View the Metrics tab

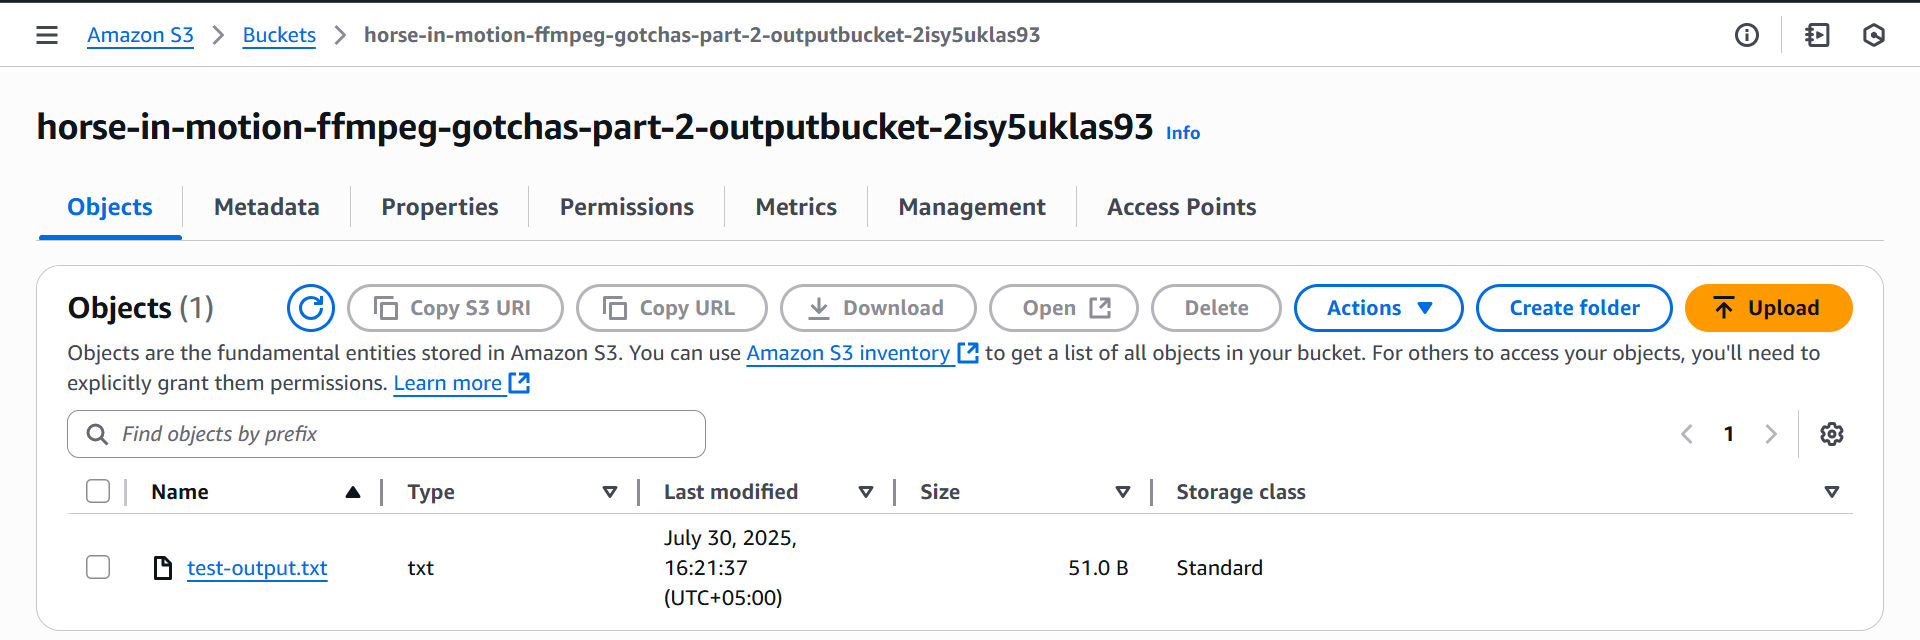(x=796, y=207)
